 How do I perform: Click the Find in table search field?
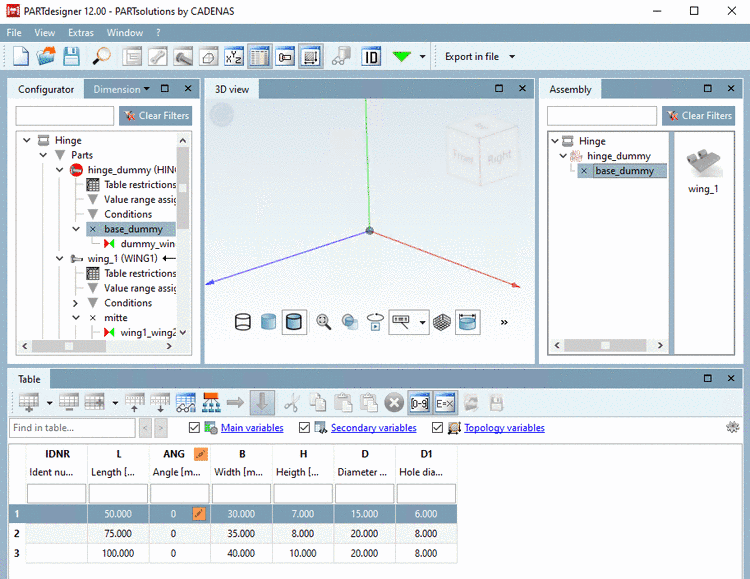click(72, 428)
